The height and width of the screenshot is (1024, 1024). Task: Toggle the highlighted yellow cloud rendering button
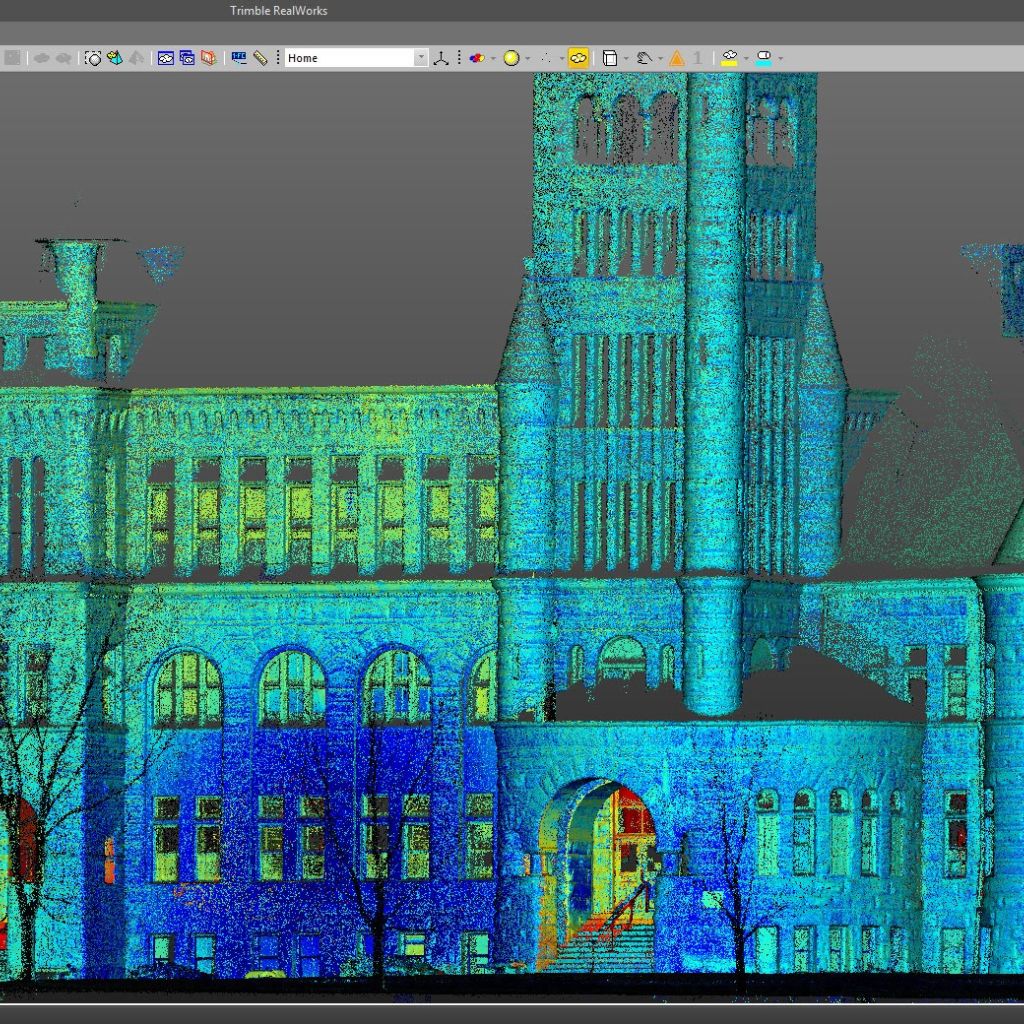coord(578,58)
